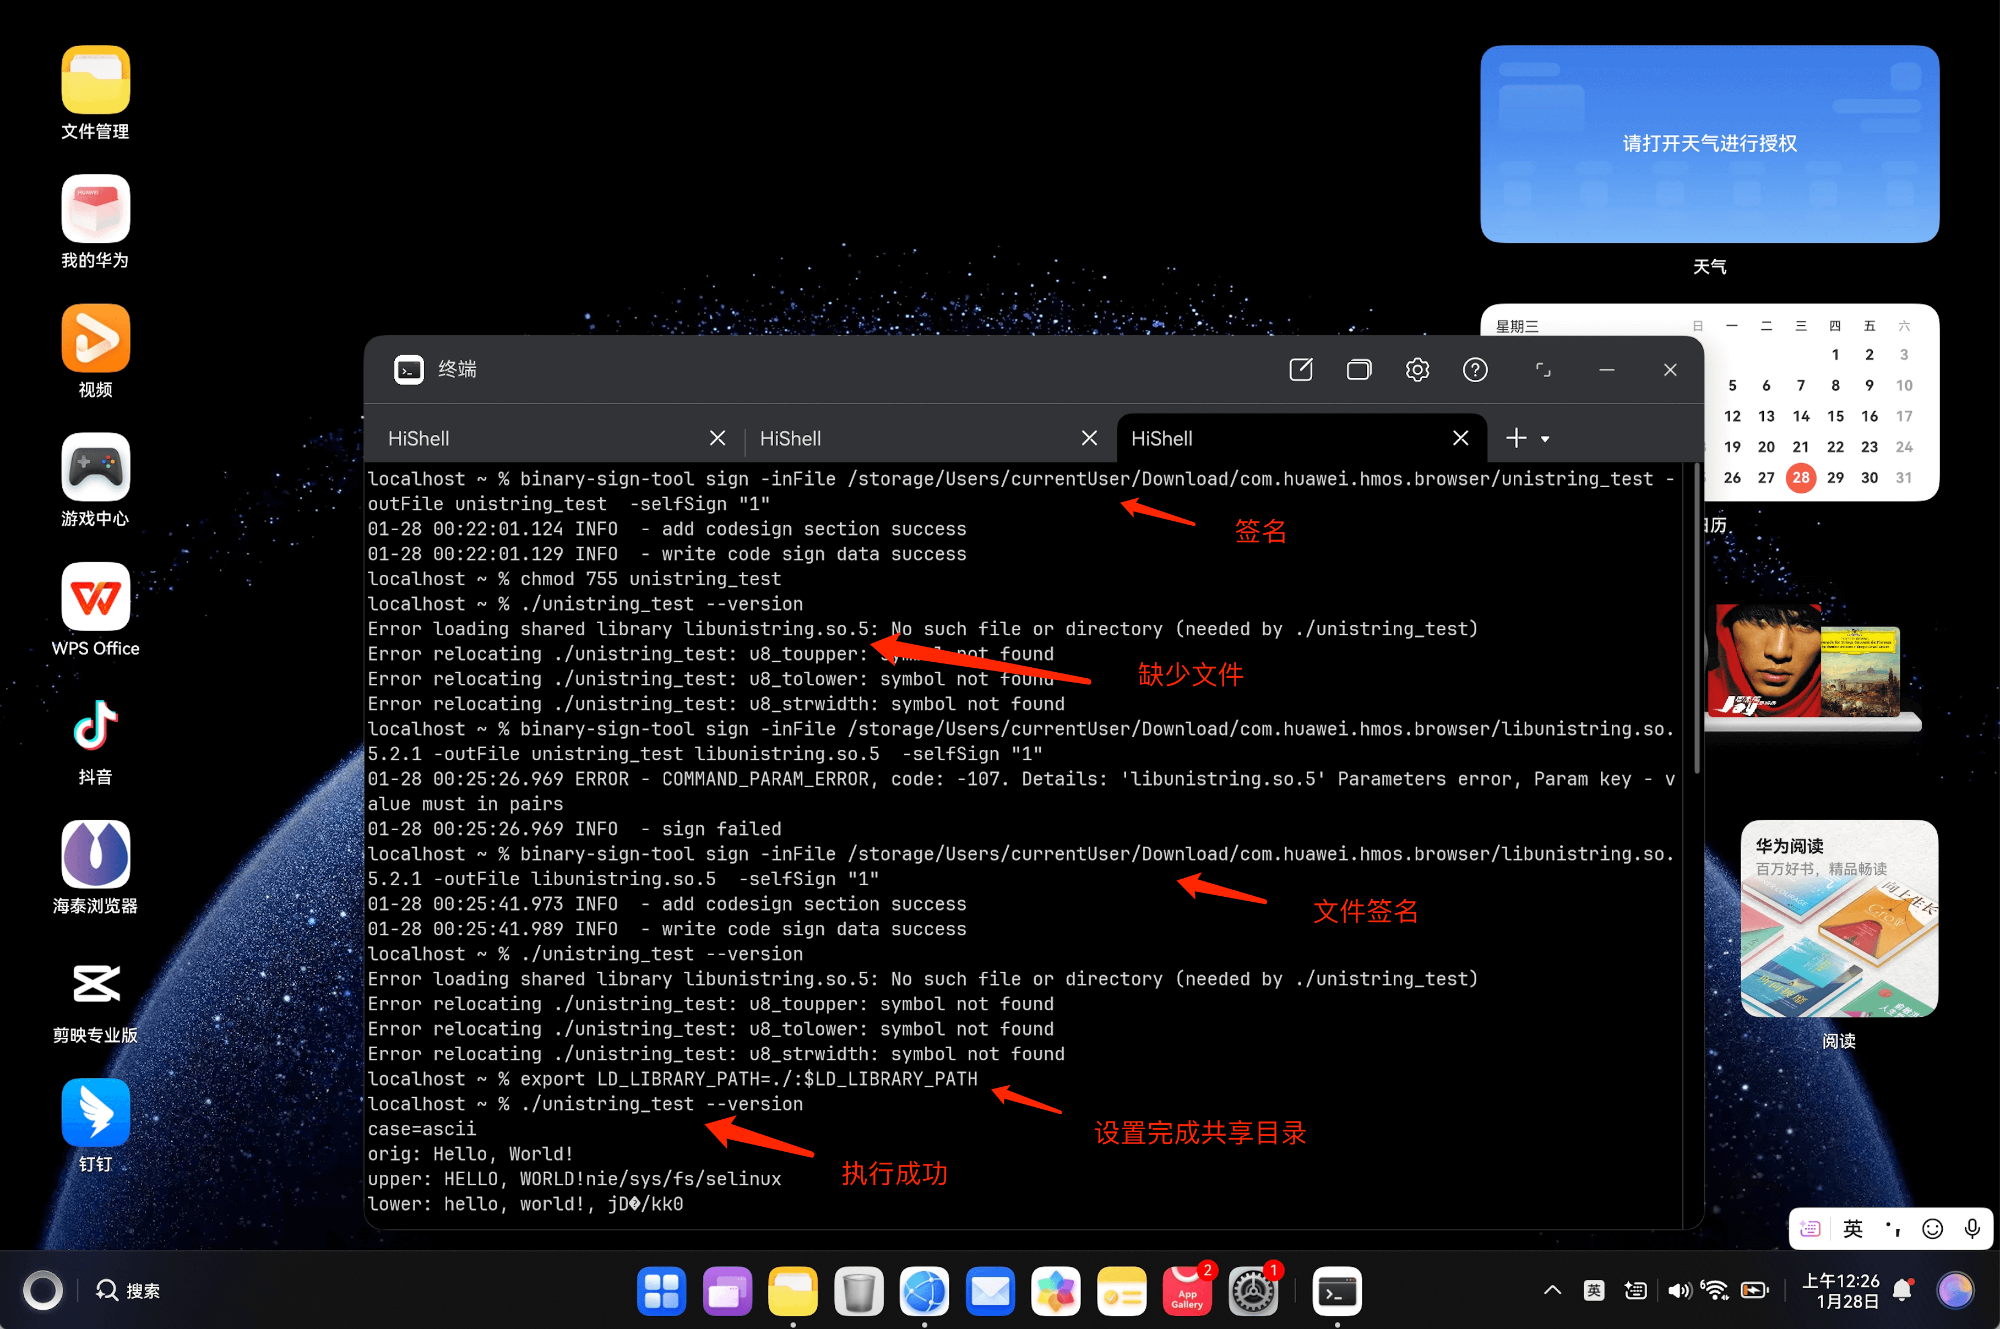Image resolution: width=2000 pixels, height=1329 pixels.
Task: Close the second HiShell tab
Action: pyautogui.click(x=1089, y=438)
